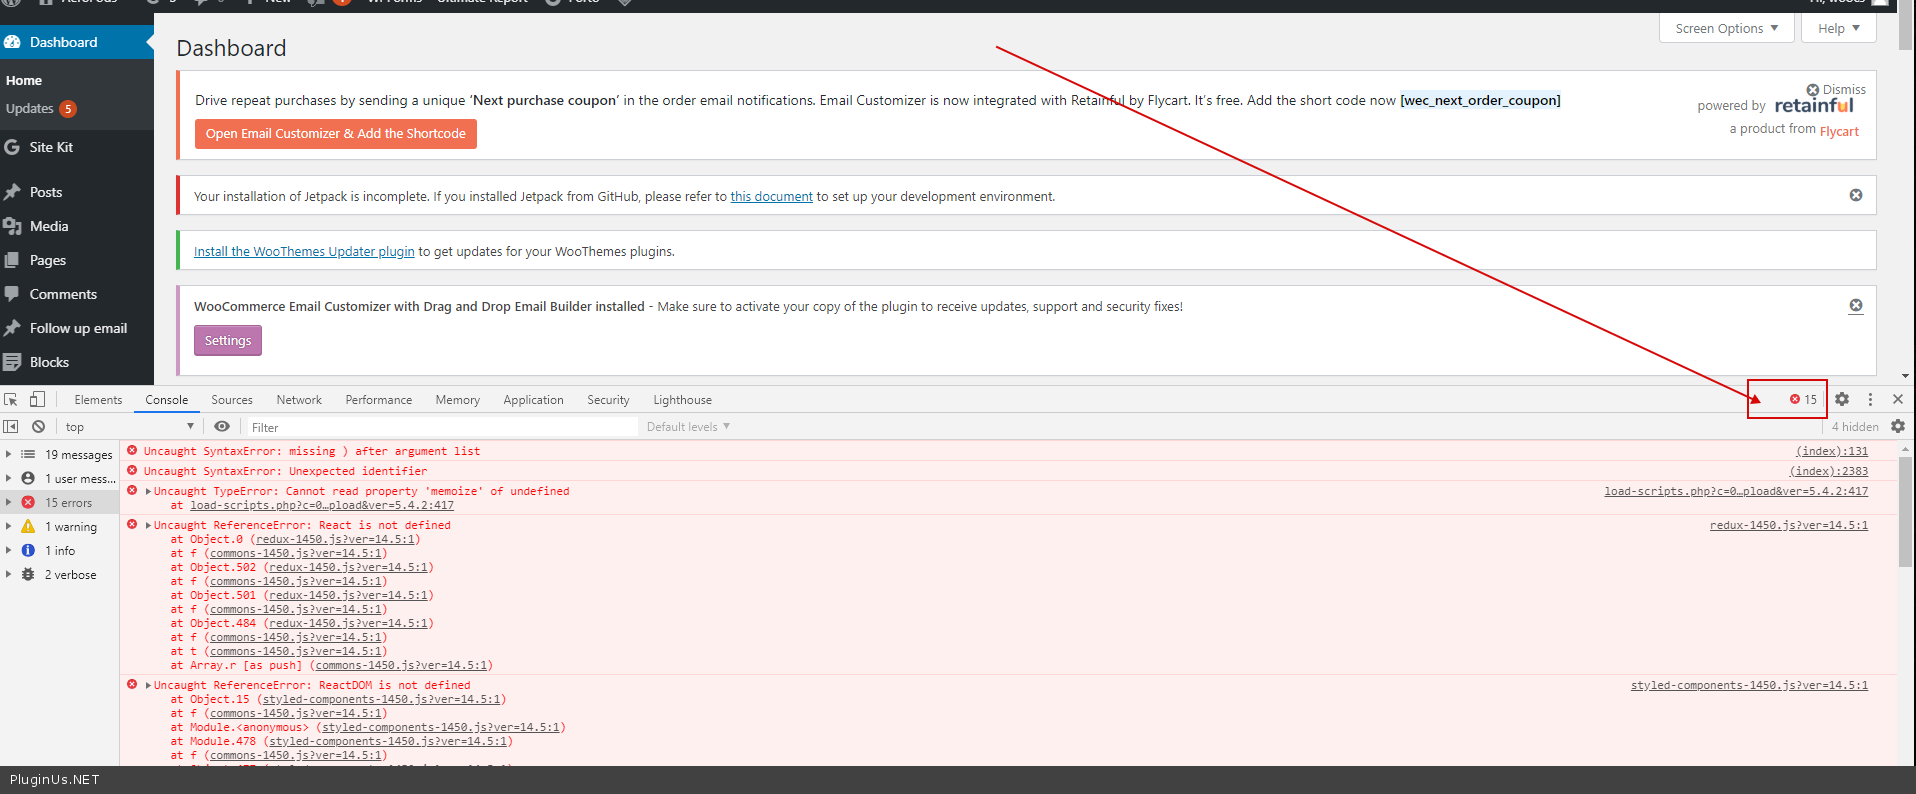Image resolution: width=1916 pixels, height=794 pixels.
Task: Dismiss the Jetpack incomplete notice
Action: (x=1856, y=195)
